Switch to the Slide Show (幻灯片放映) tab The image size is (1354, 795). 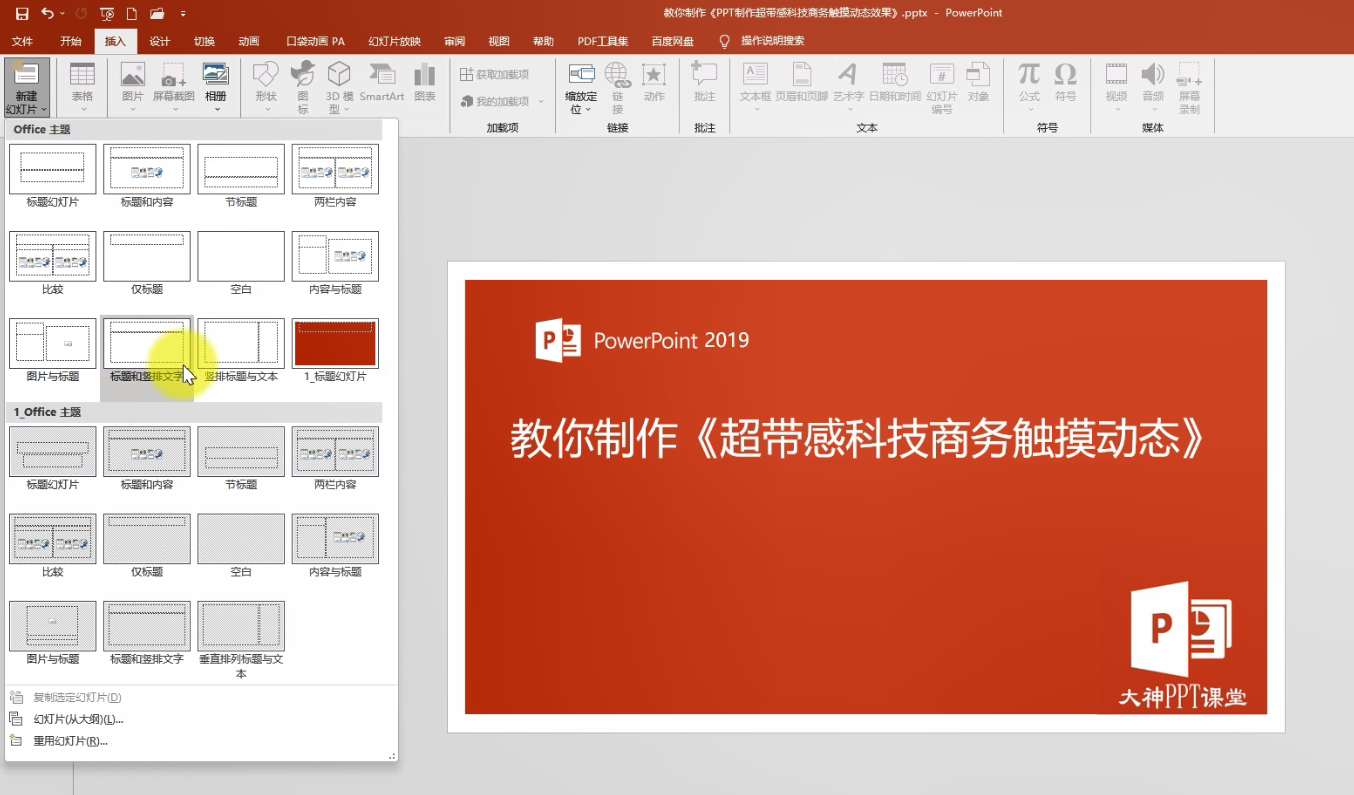(395, 41)
